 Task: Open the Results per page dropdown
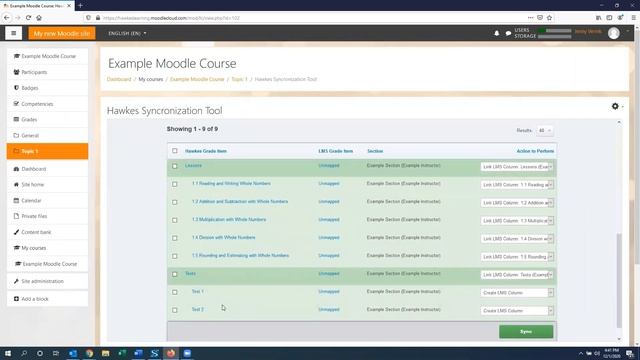(544, 130)
